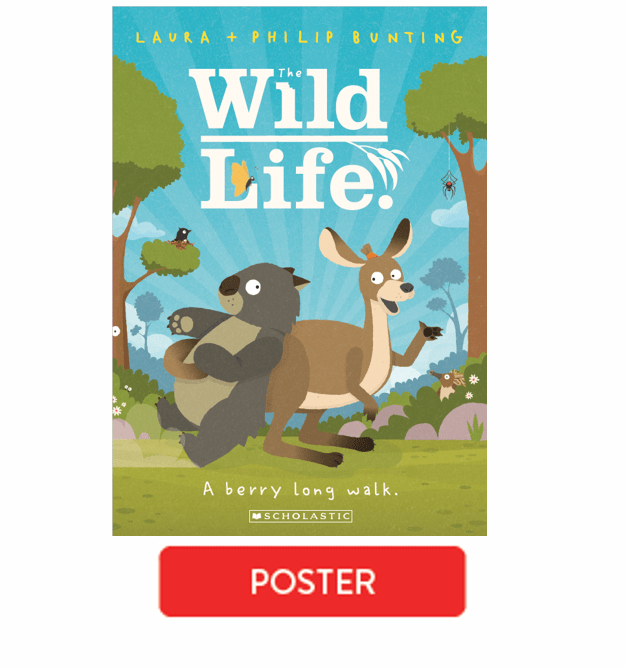
Task: Click the word 'Wild' in the title
Action: click(x=288, y=99)
